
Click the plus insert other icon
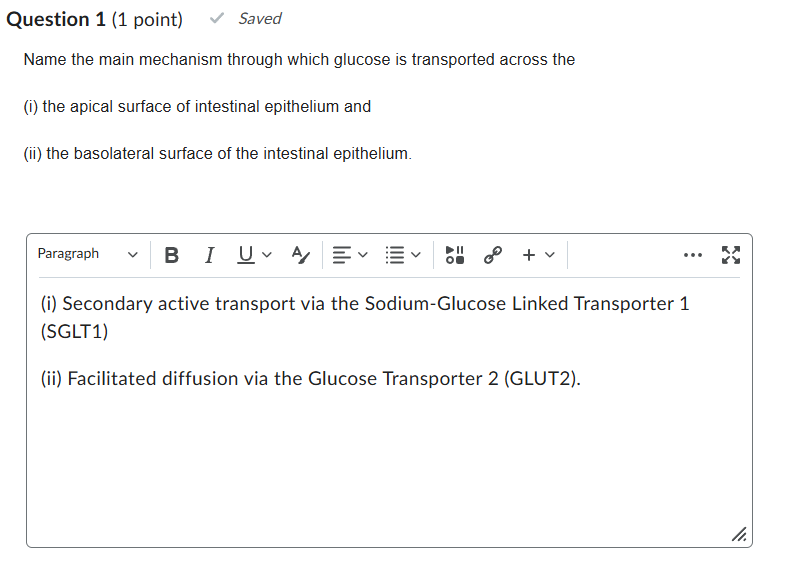point(529,254)
